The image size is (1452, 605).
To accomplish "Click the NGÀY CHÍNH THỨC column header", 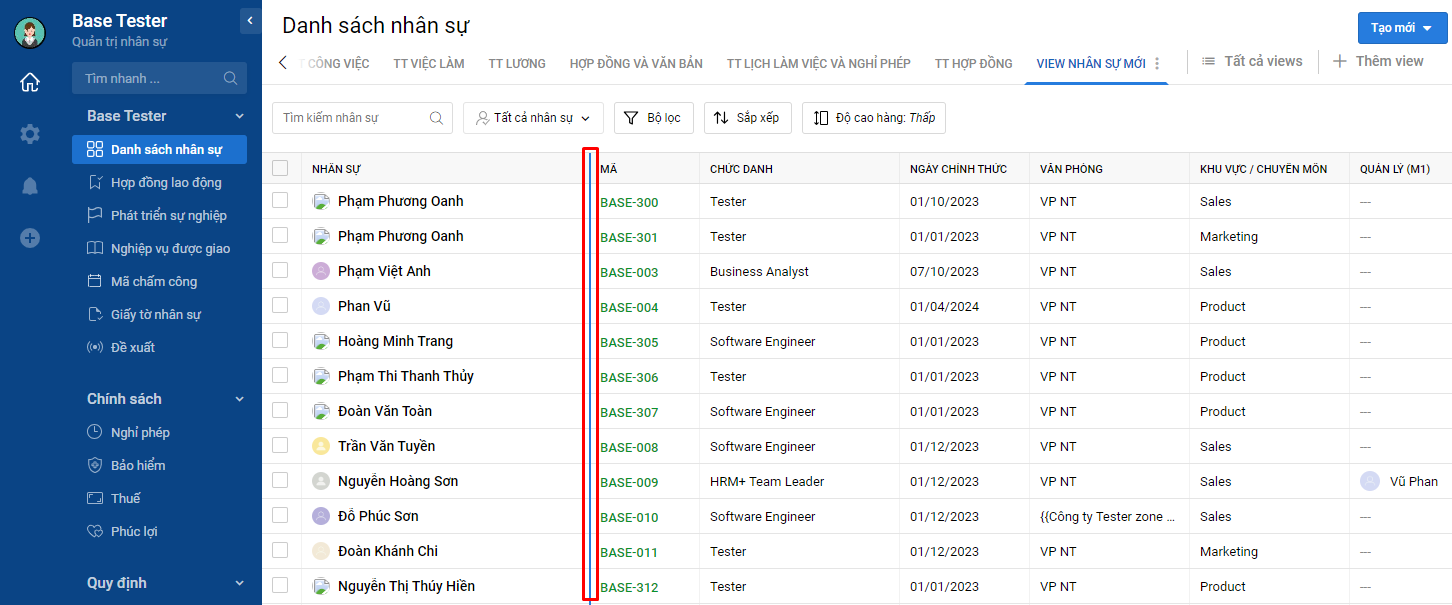I will [x=958, y=169].
